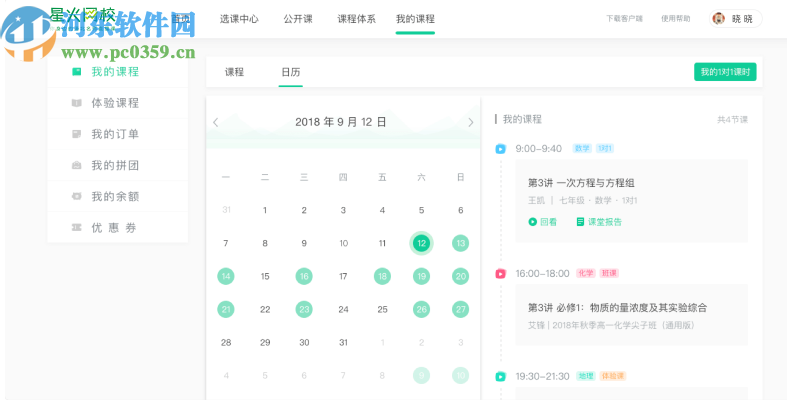Open the 选课中心 top menu
787x418 pixels.
(x=239, y=19)
